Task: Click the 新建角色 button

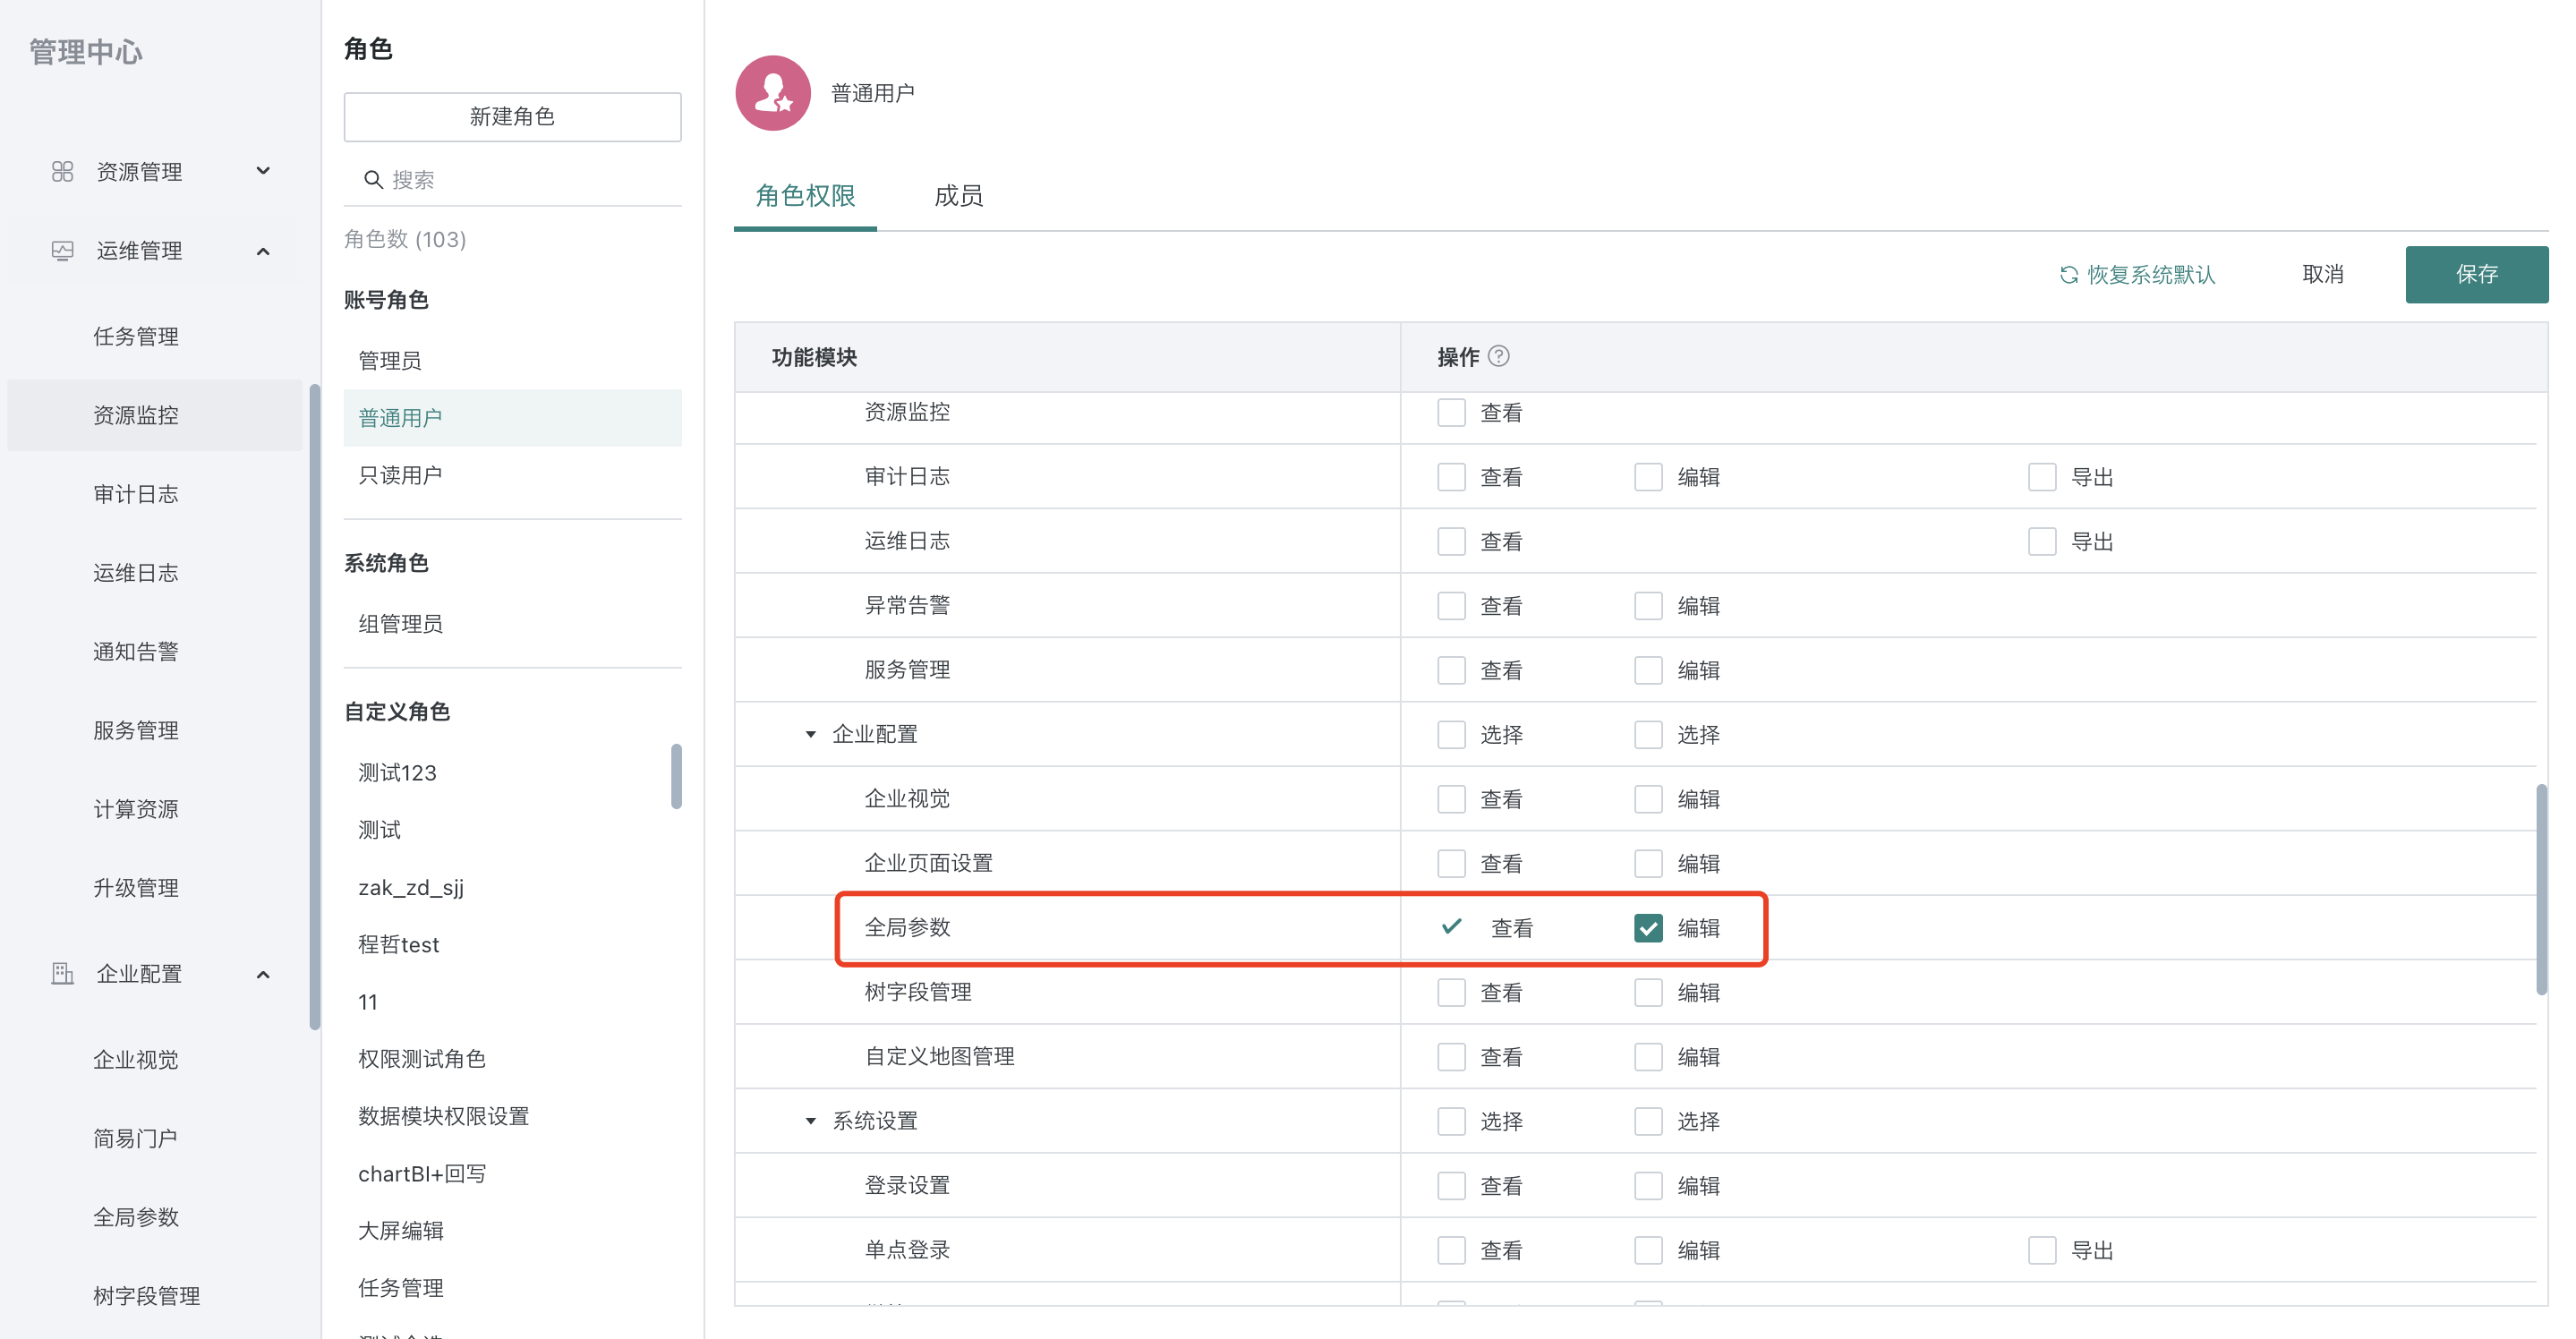Action: click(512, 117)
